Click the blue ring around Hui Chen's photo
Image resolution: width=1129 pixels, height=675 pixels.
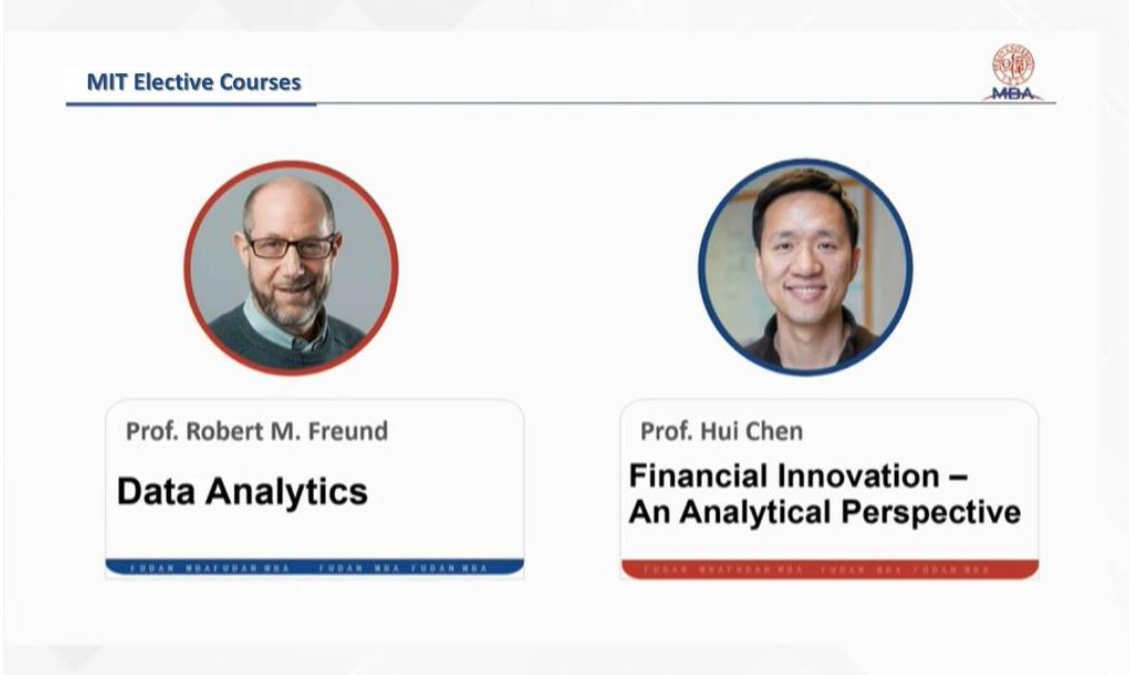702,268
